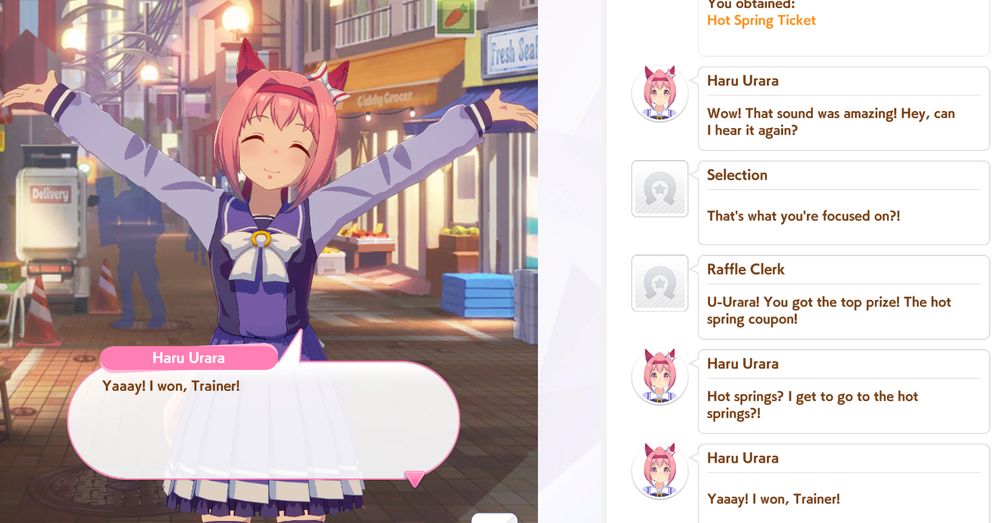The image size is (1000, 523).
Task: Click the pink Haru Urara name tag
Action: point(189,358)
